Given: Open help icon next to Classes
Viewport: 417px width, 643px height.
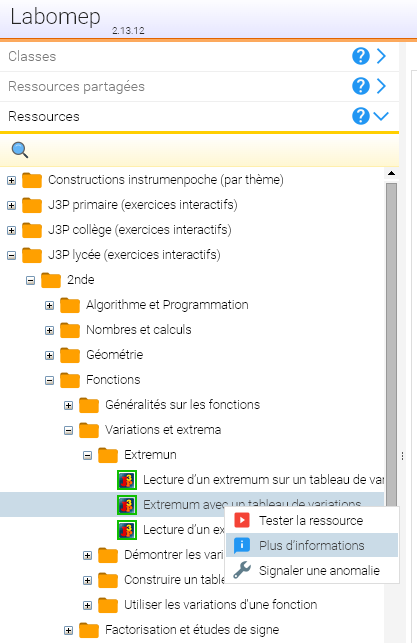Looking at the screenshot, I should 361,56.
